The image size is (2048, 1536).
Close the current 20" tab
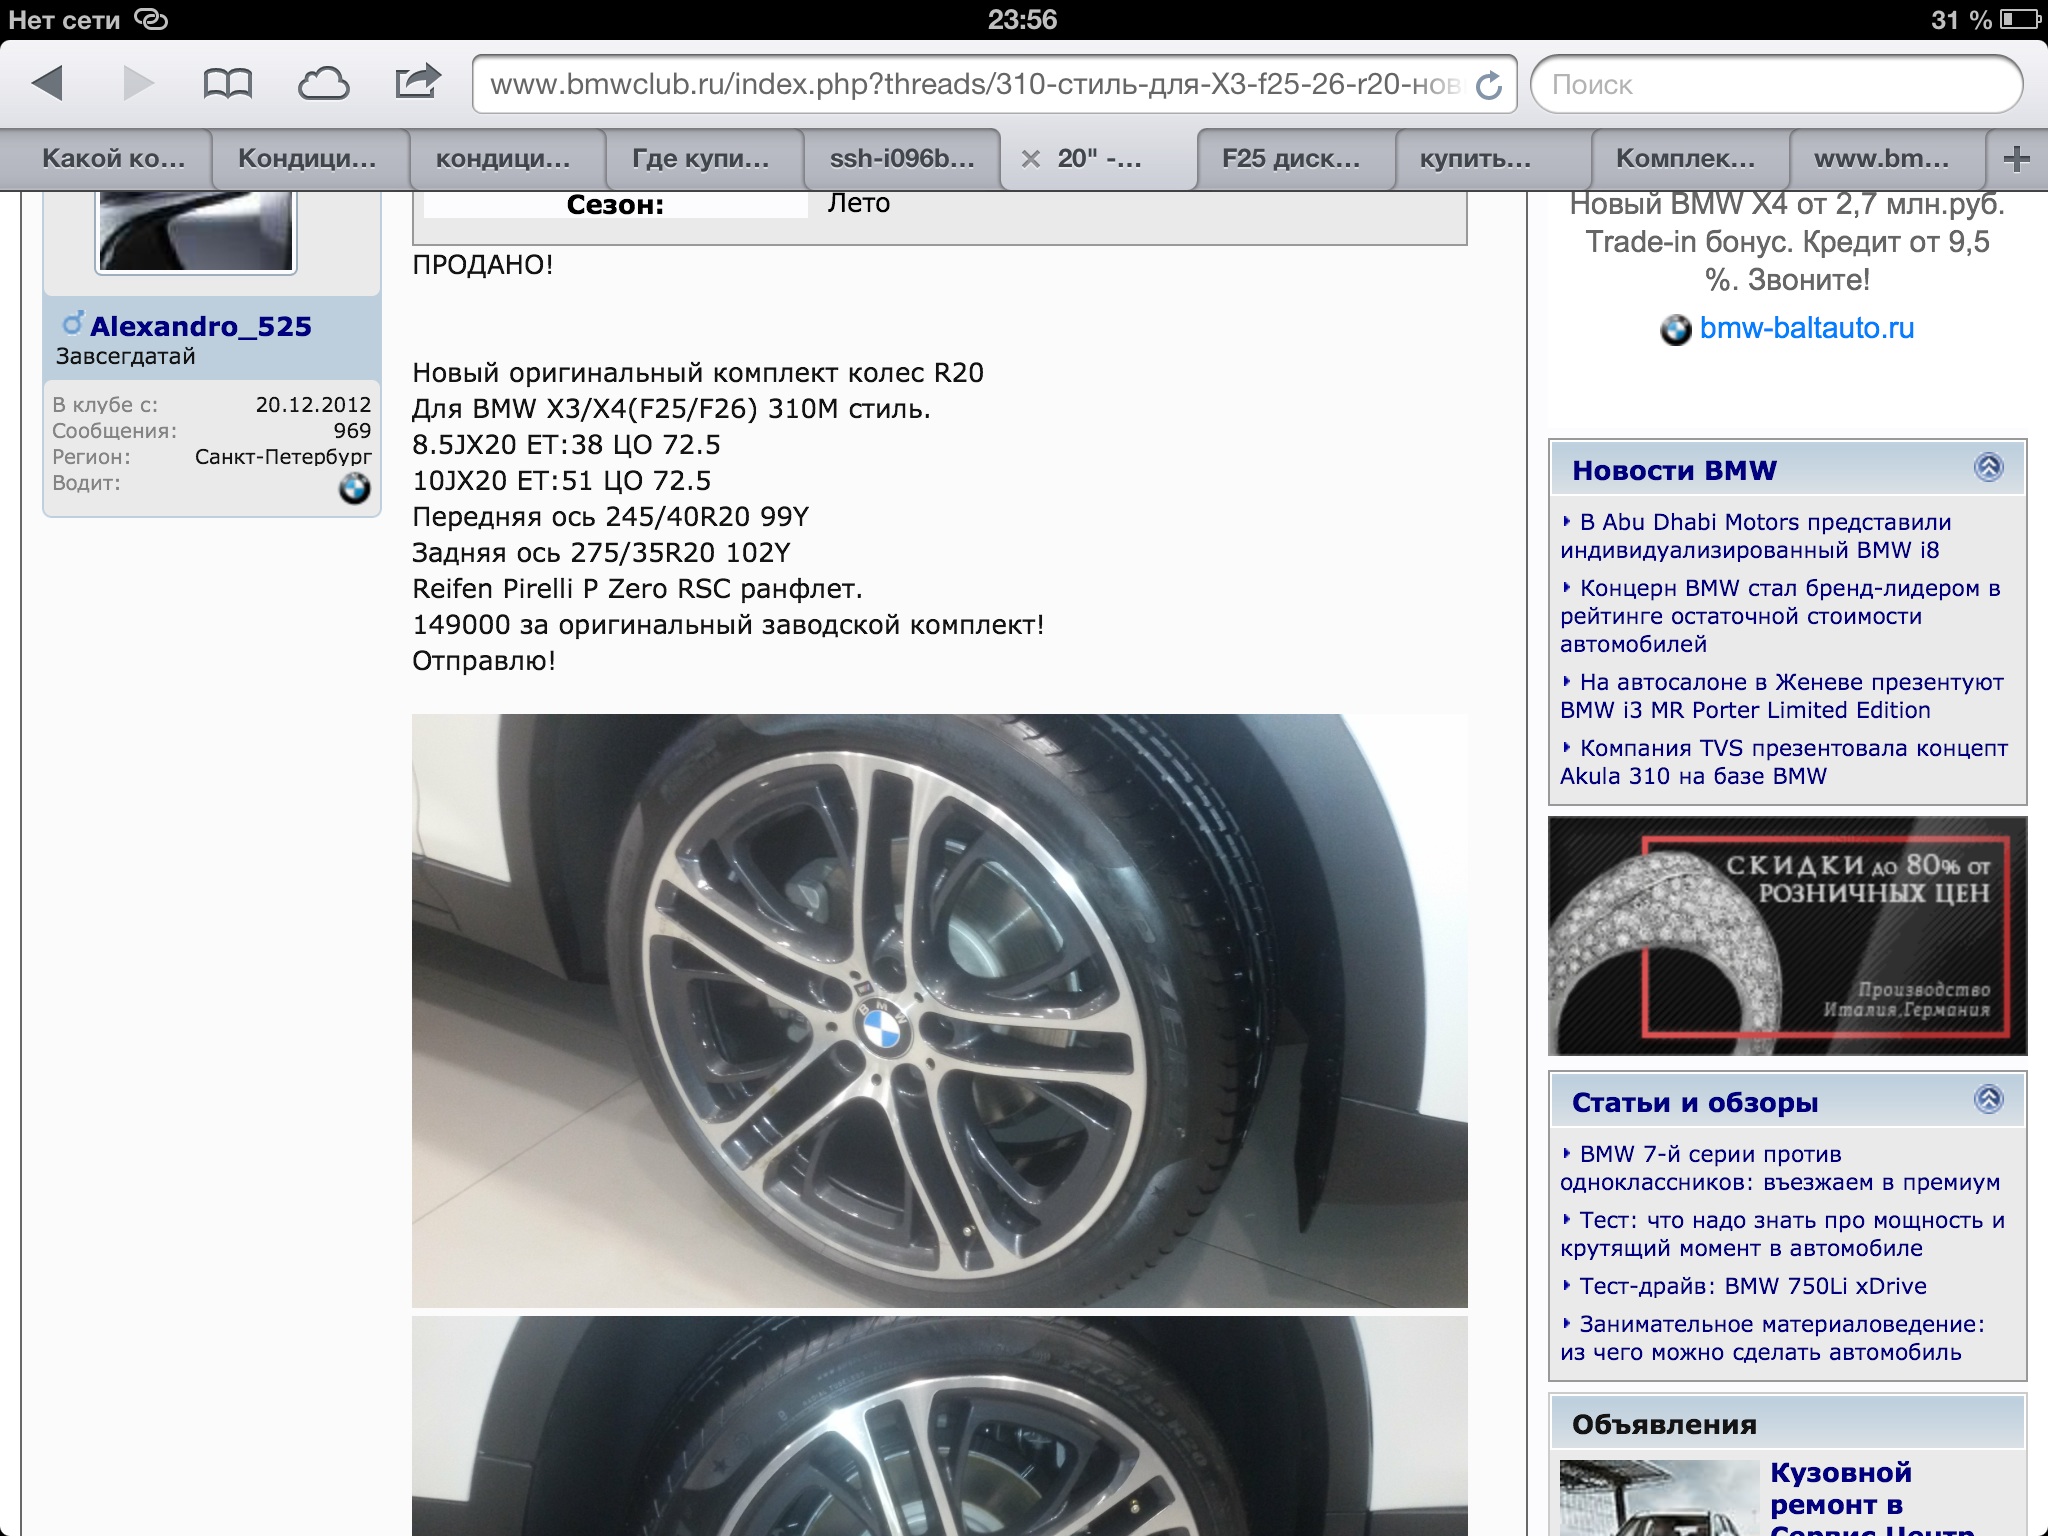pyautogui.click(x=1031, y=159)
